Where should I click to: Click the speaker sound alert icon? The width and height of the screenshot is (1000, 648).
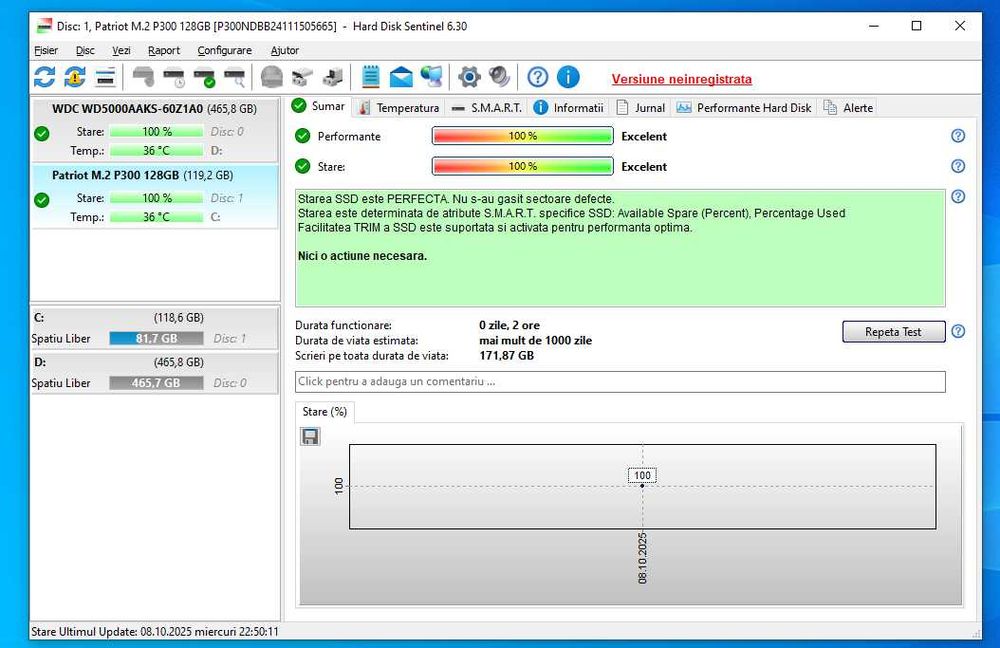499,77
